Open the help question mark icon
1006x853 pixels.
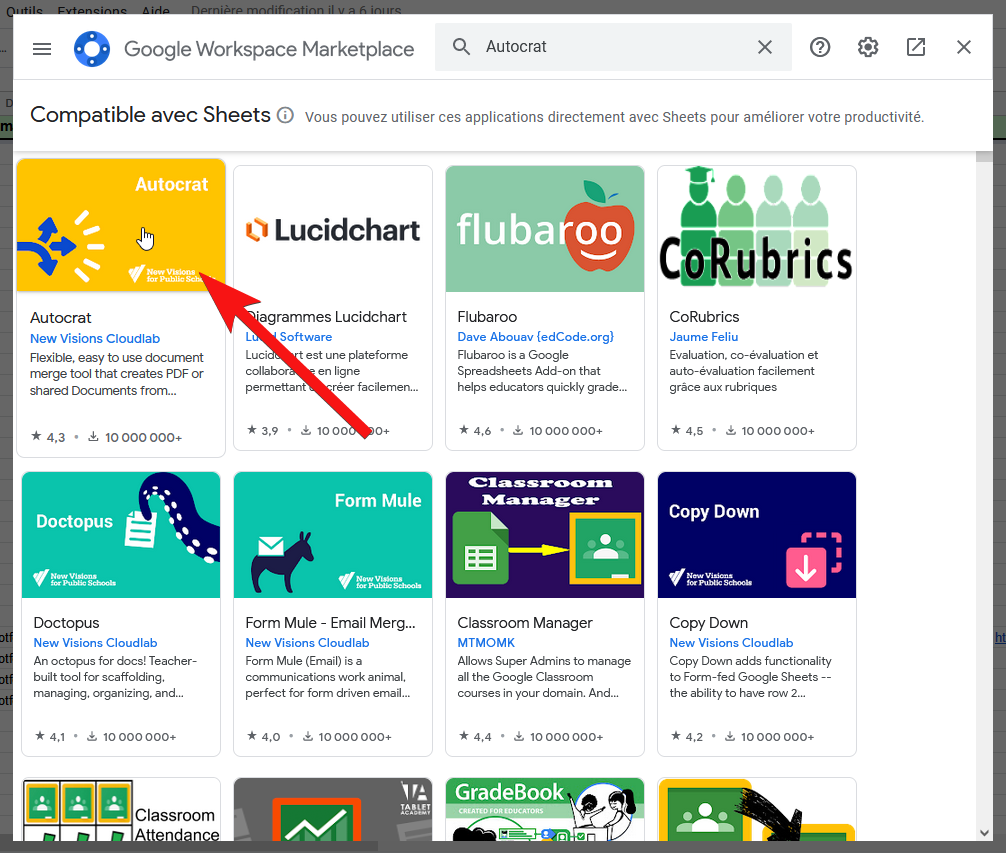[x=820, y=47]
